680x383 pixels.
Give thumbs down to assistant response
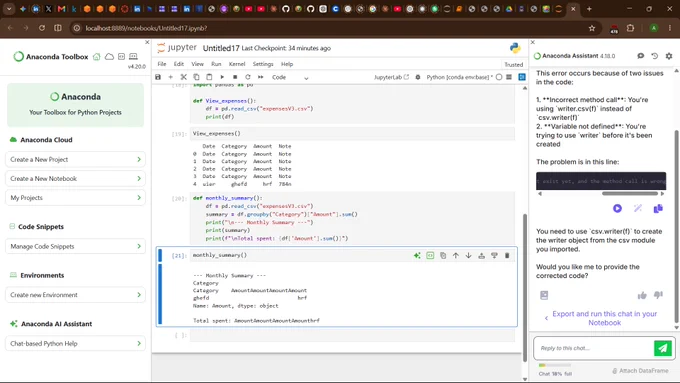[x=658, y=295]
